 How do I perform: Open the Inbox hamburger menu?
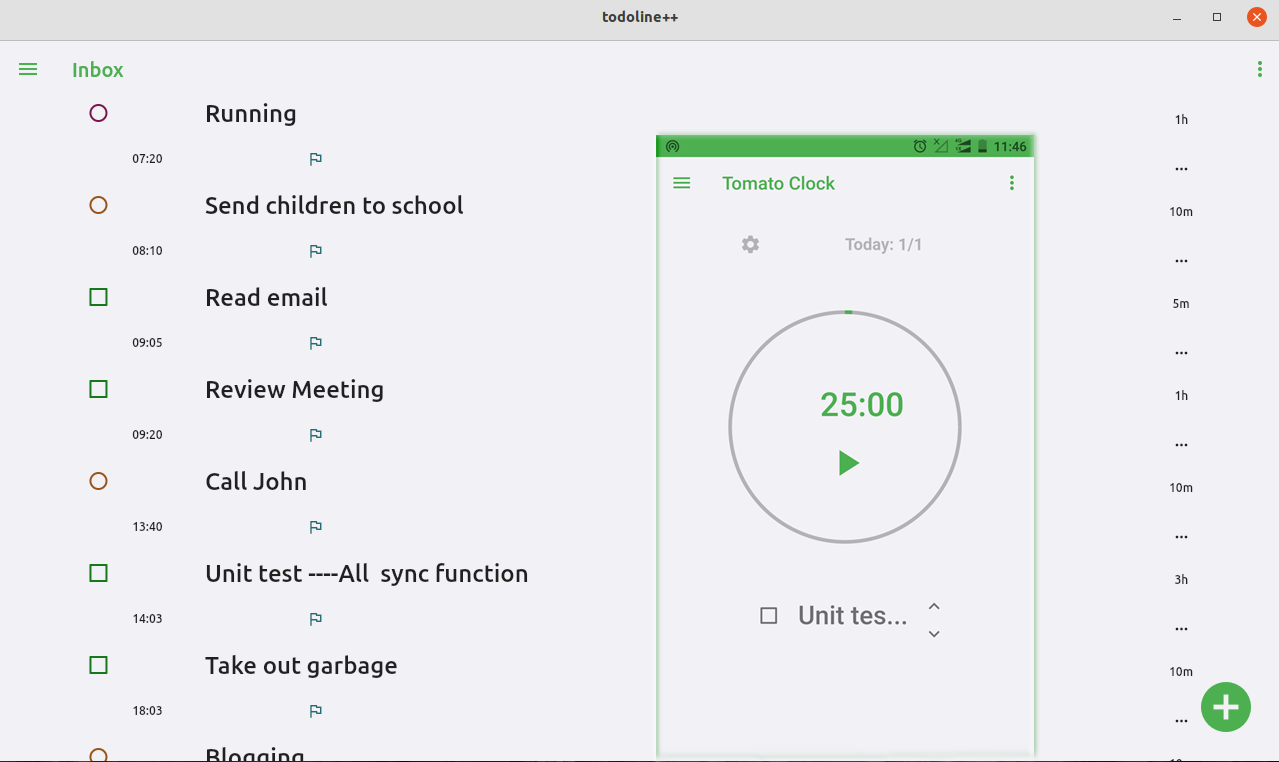pos(28,69)
